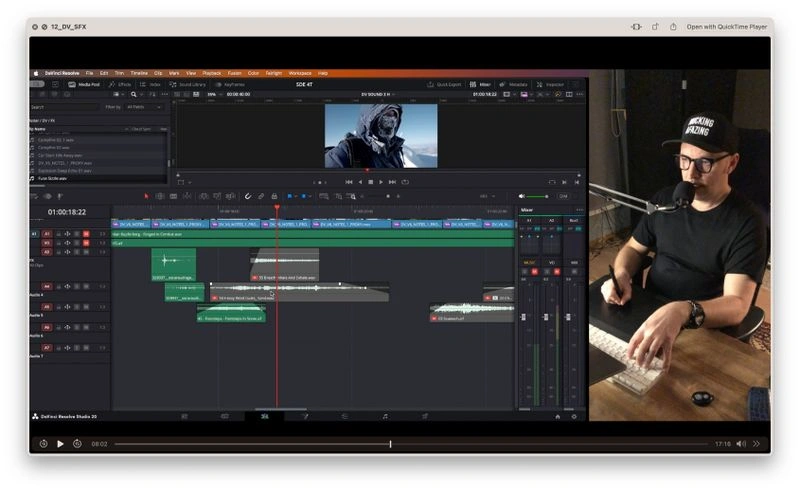Open the Trim menu
Image resolution: width=800 pixels, height=491 pixels.
coord(119,73)
